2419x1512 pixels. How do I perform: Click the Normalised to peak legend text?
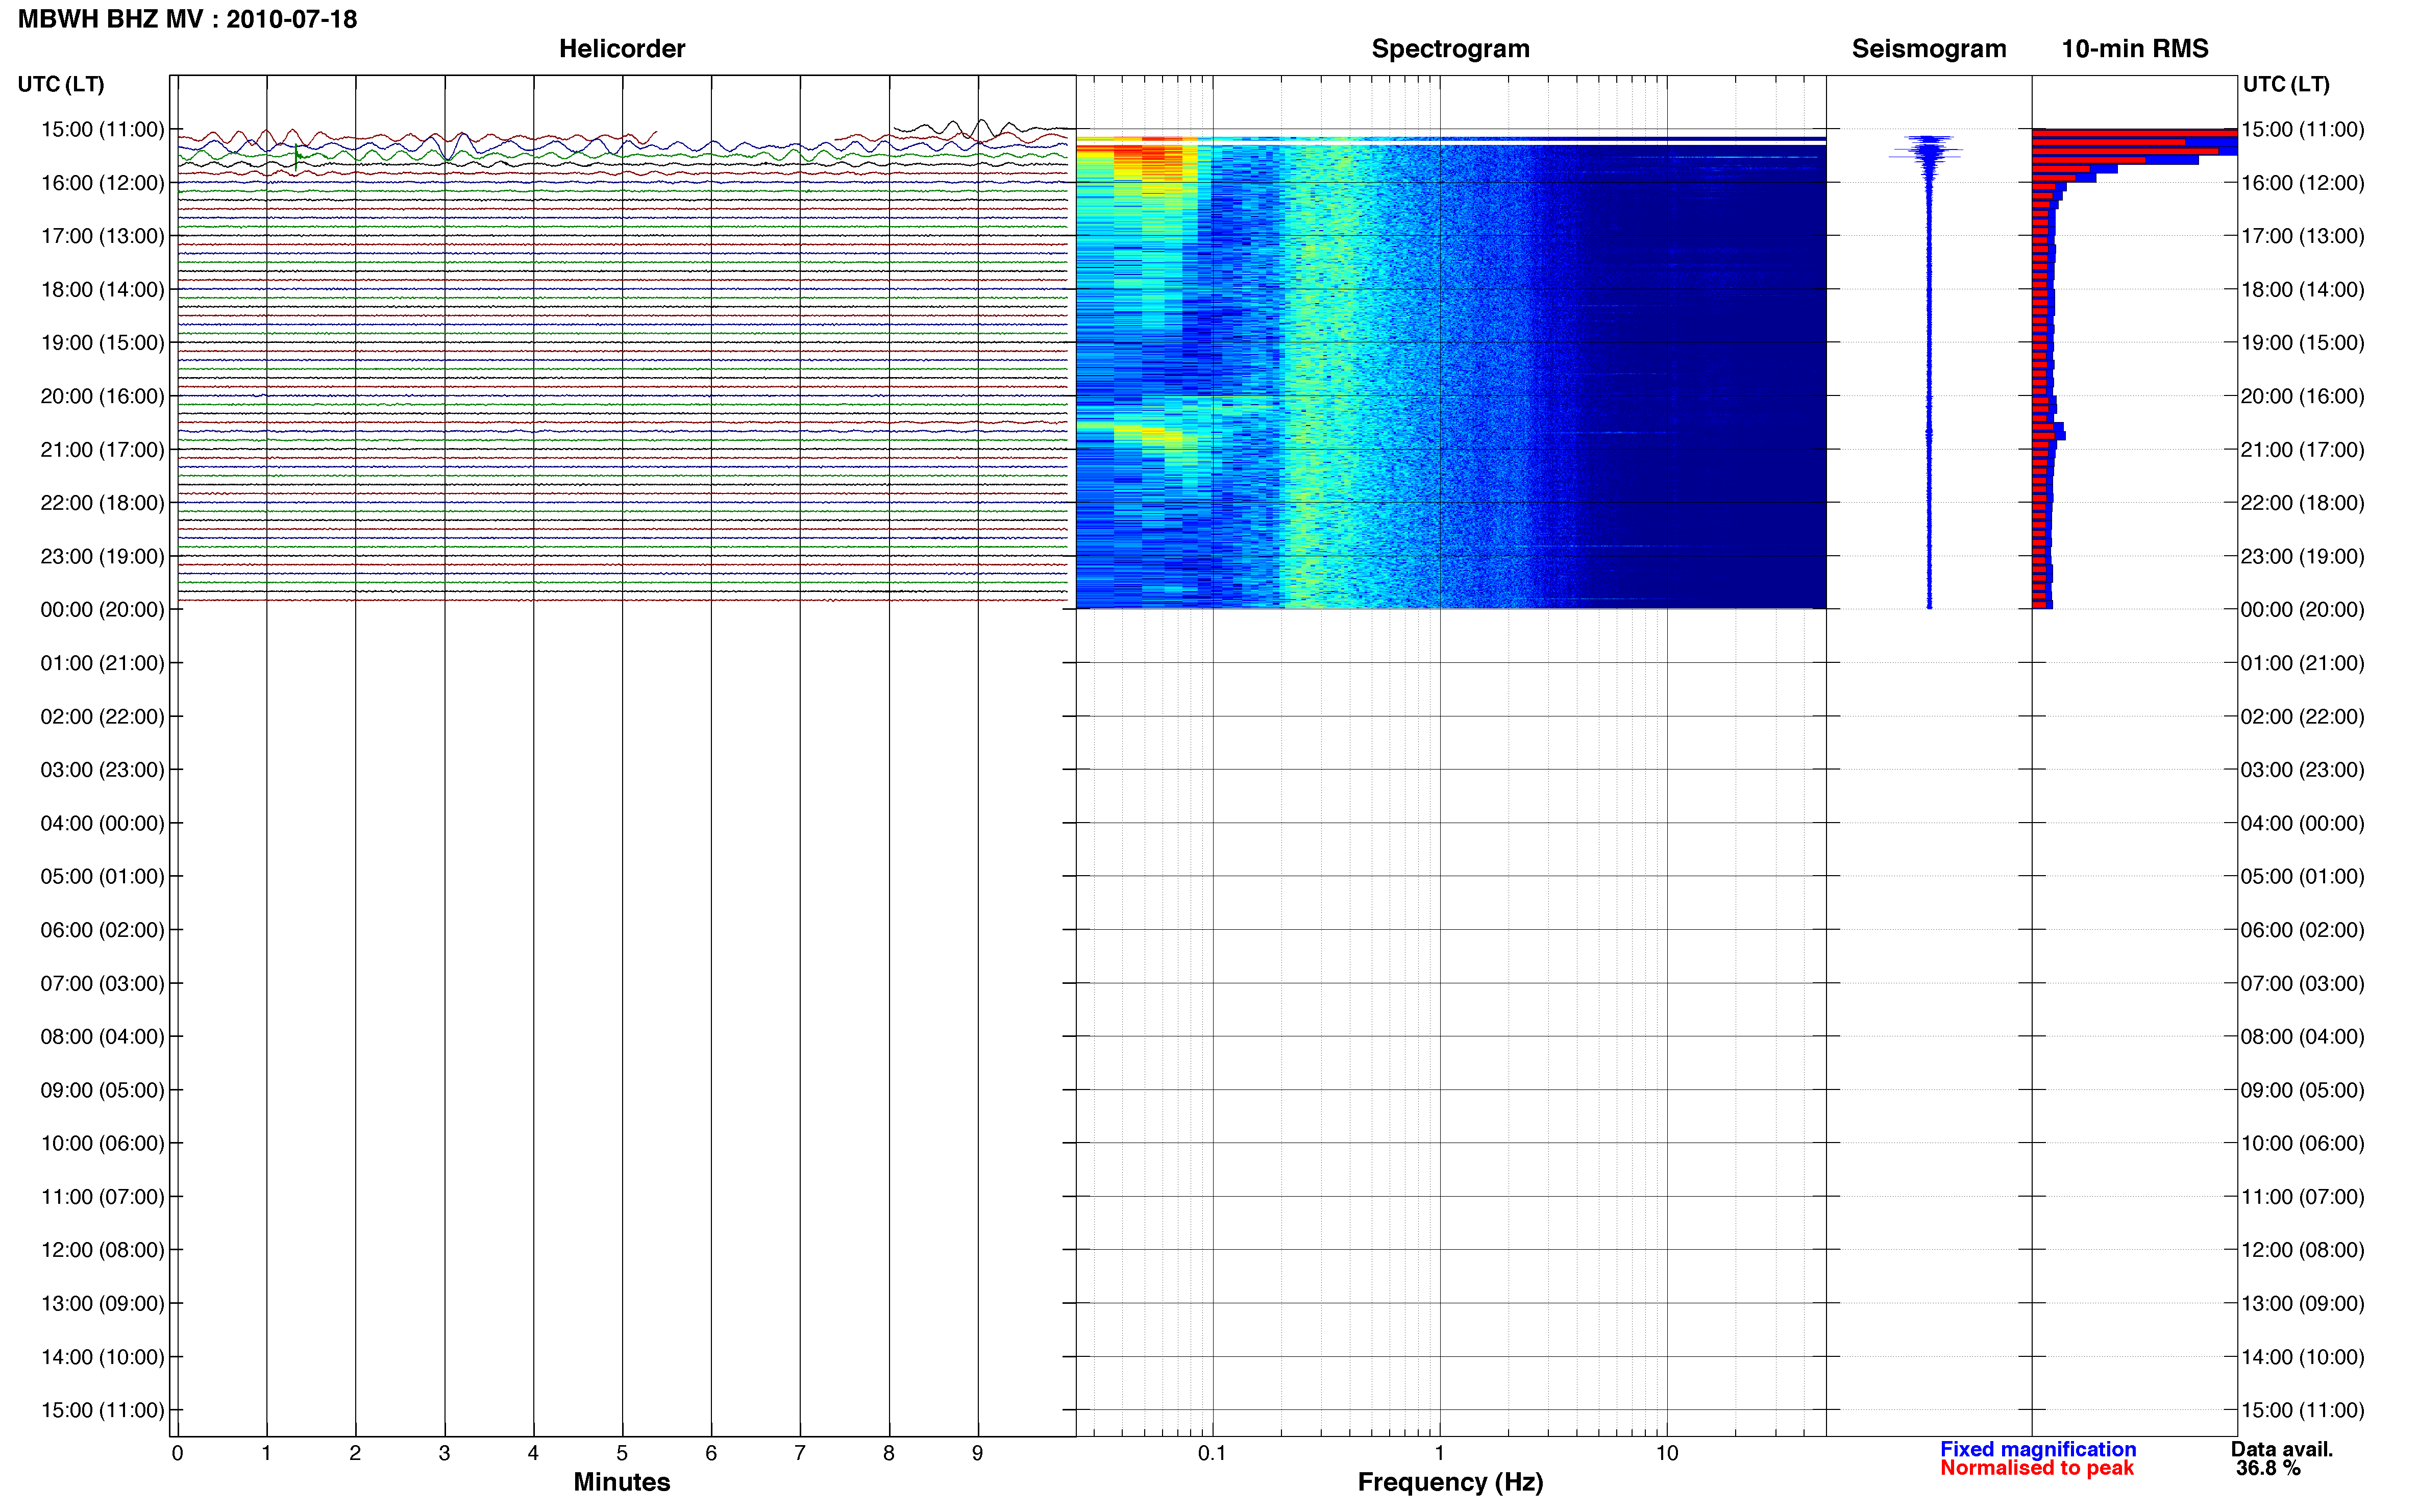pyautogui.click(x=2036, y=1467)
